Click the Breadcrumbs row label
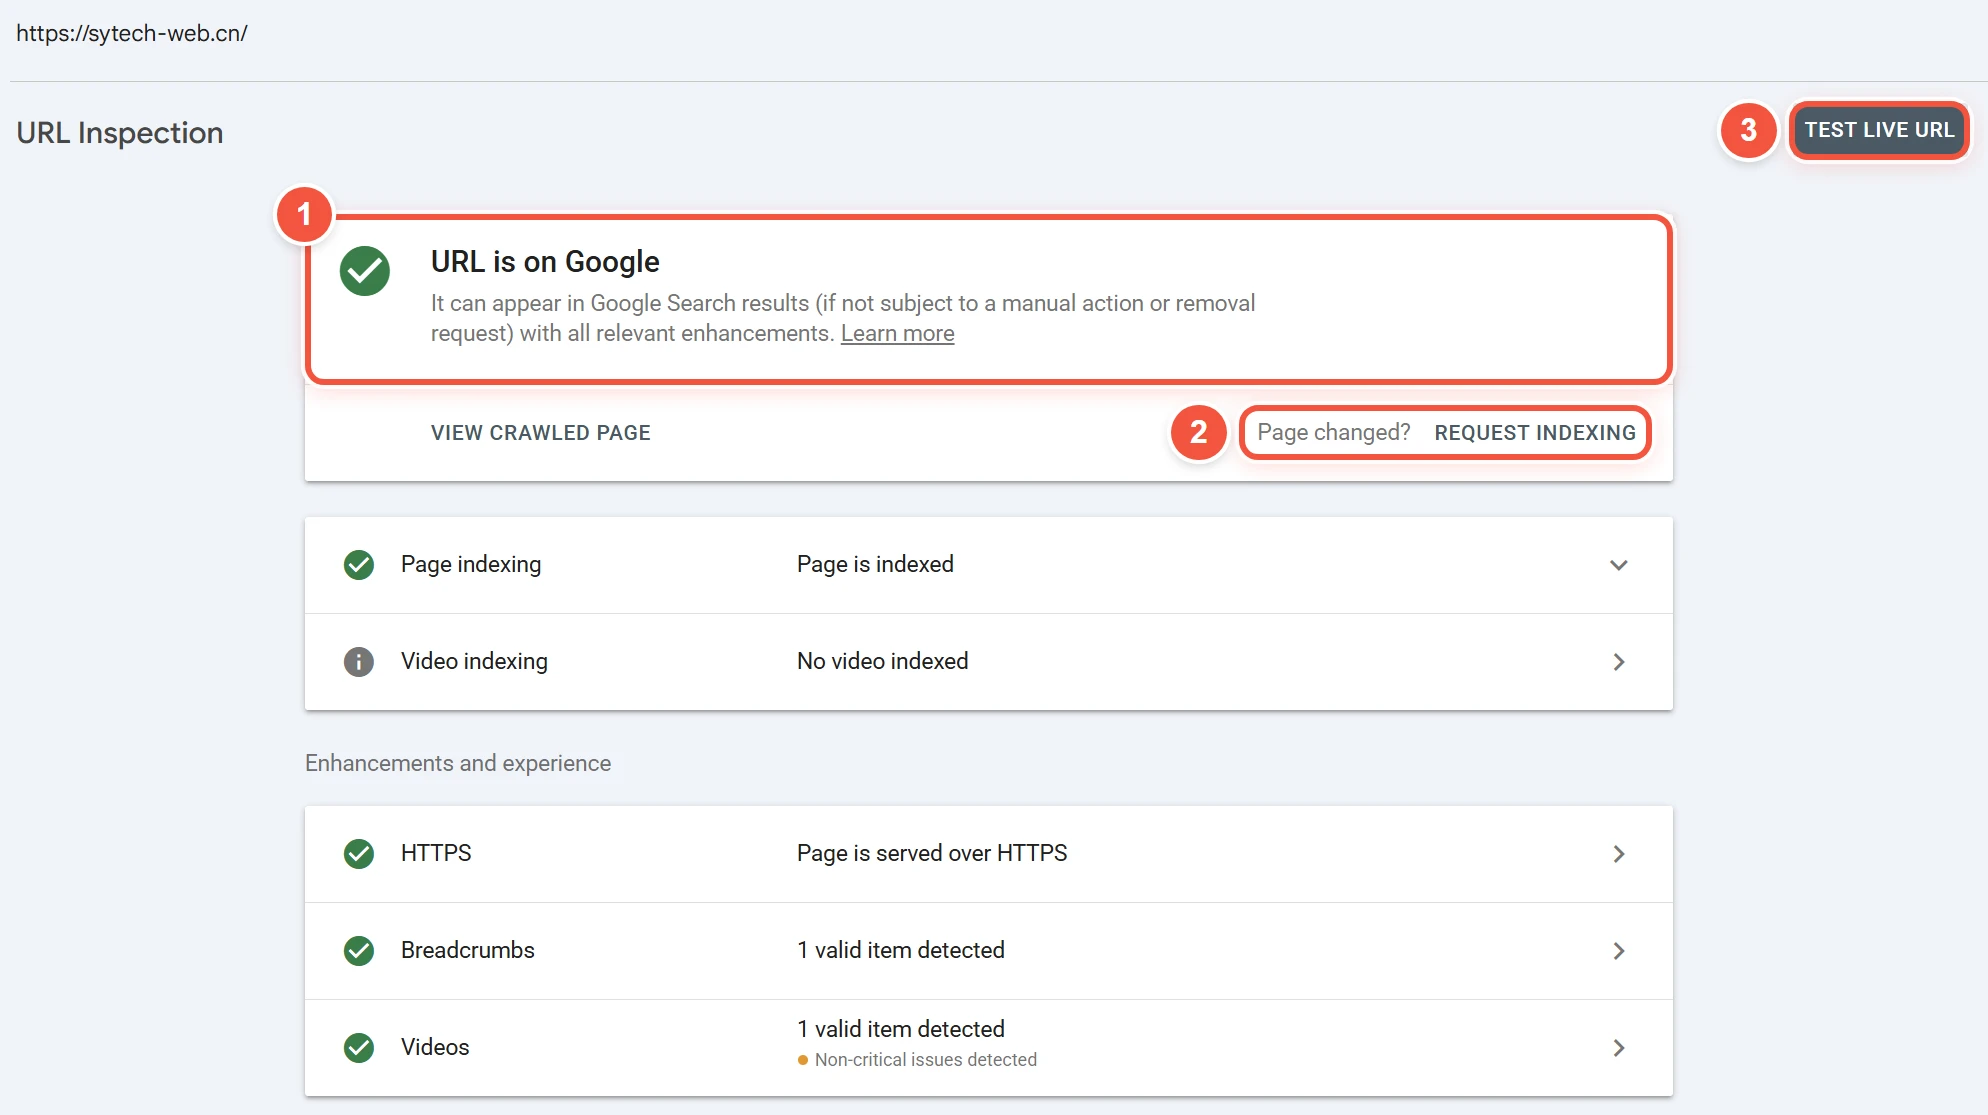 pyautogui.click(x=468, y=950)
